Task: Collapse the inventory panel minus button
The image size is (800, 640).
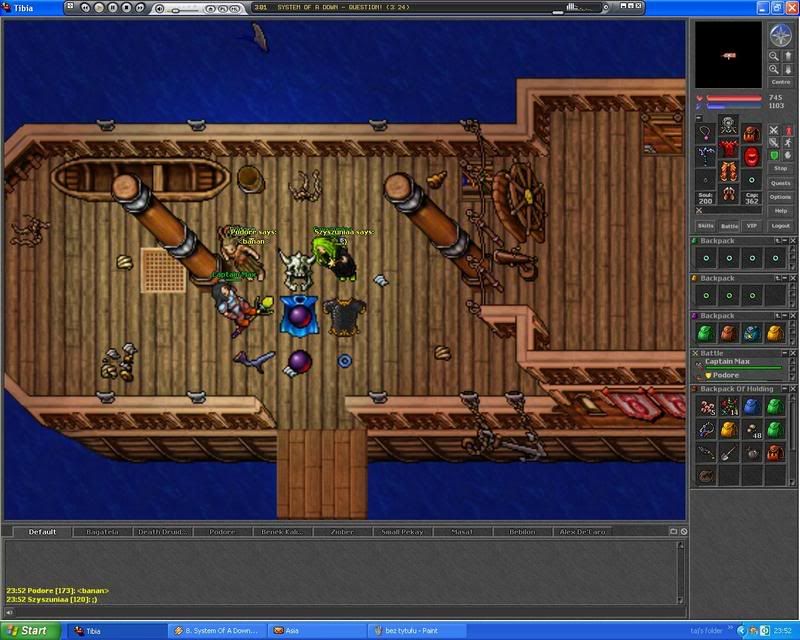Action: 699,118
